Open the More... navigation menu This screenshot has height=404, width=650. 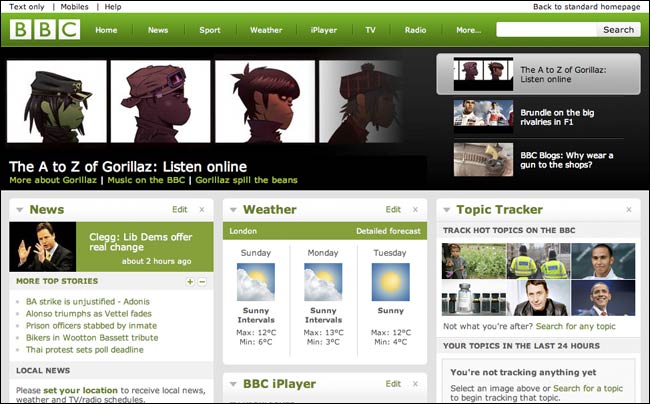[468, 30]
